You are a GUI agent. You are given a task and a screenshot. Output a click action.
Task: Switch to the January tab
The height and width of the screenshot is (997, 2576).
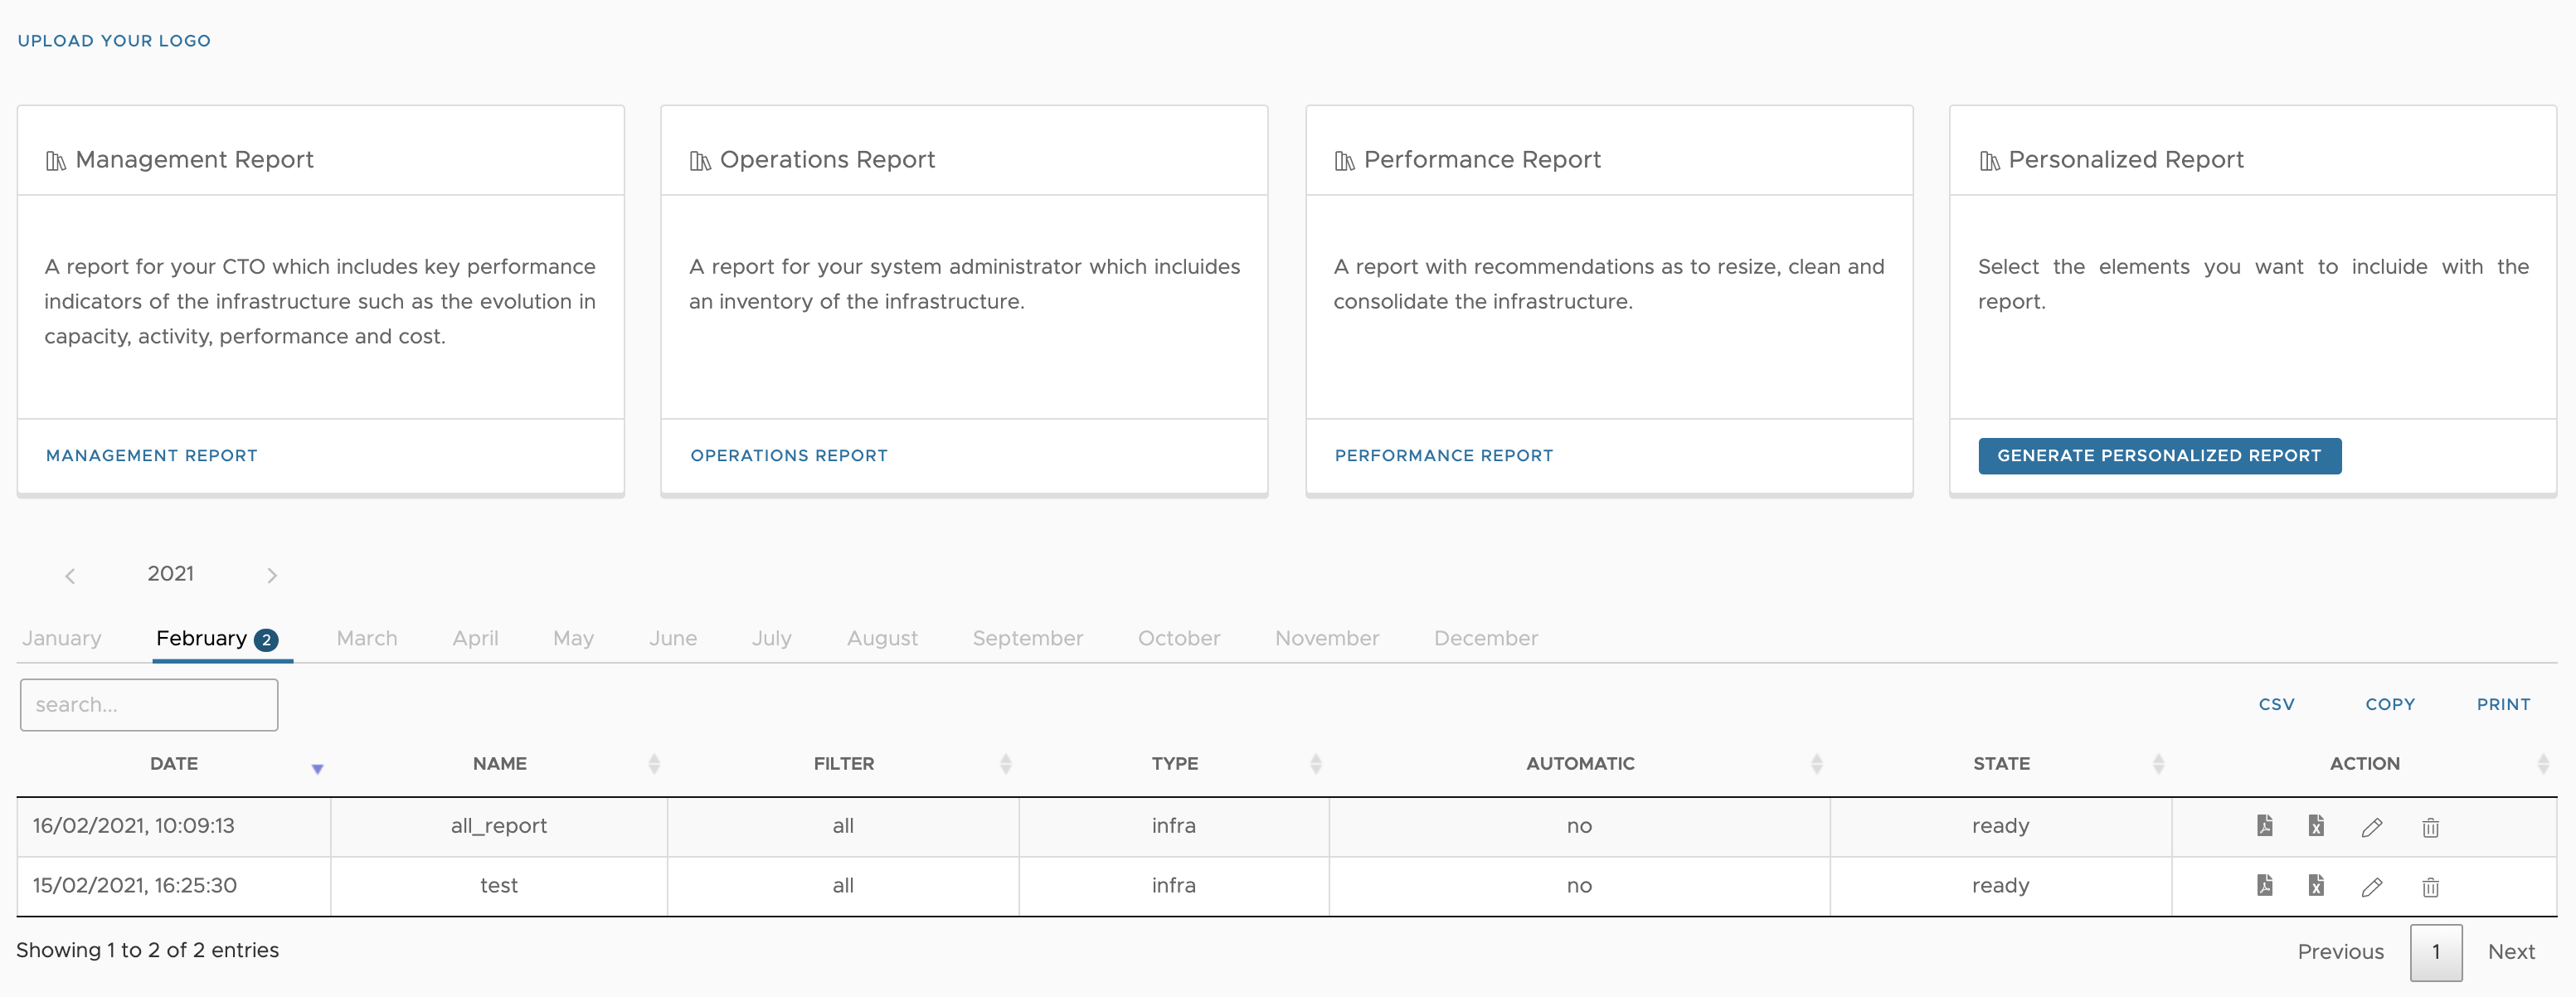coord(62,638)
